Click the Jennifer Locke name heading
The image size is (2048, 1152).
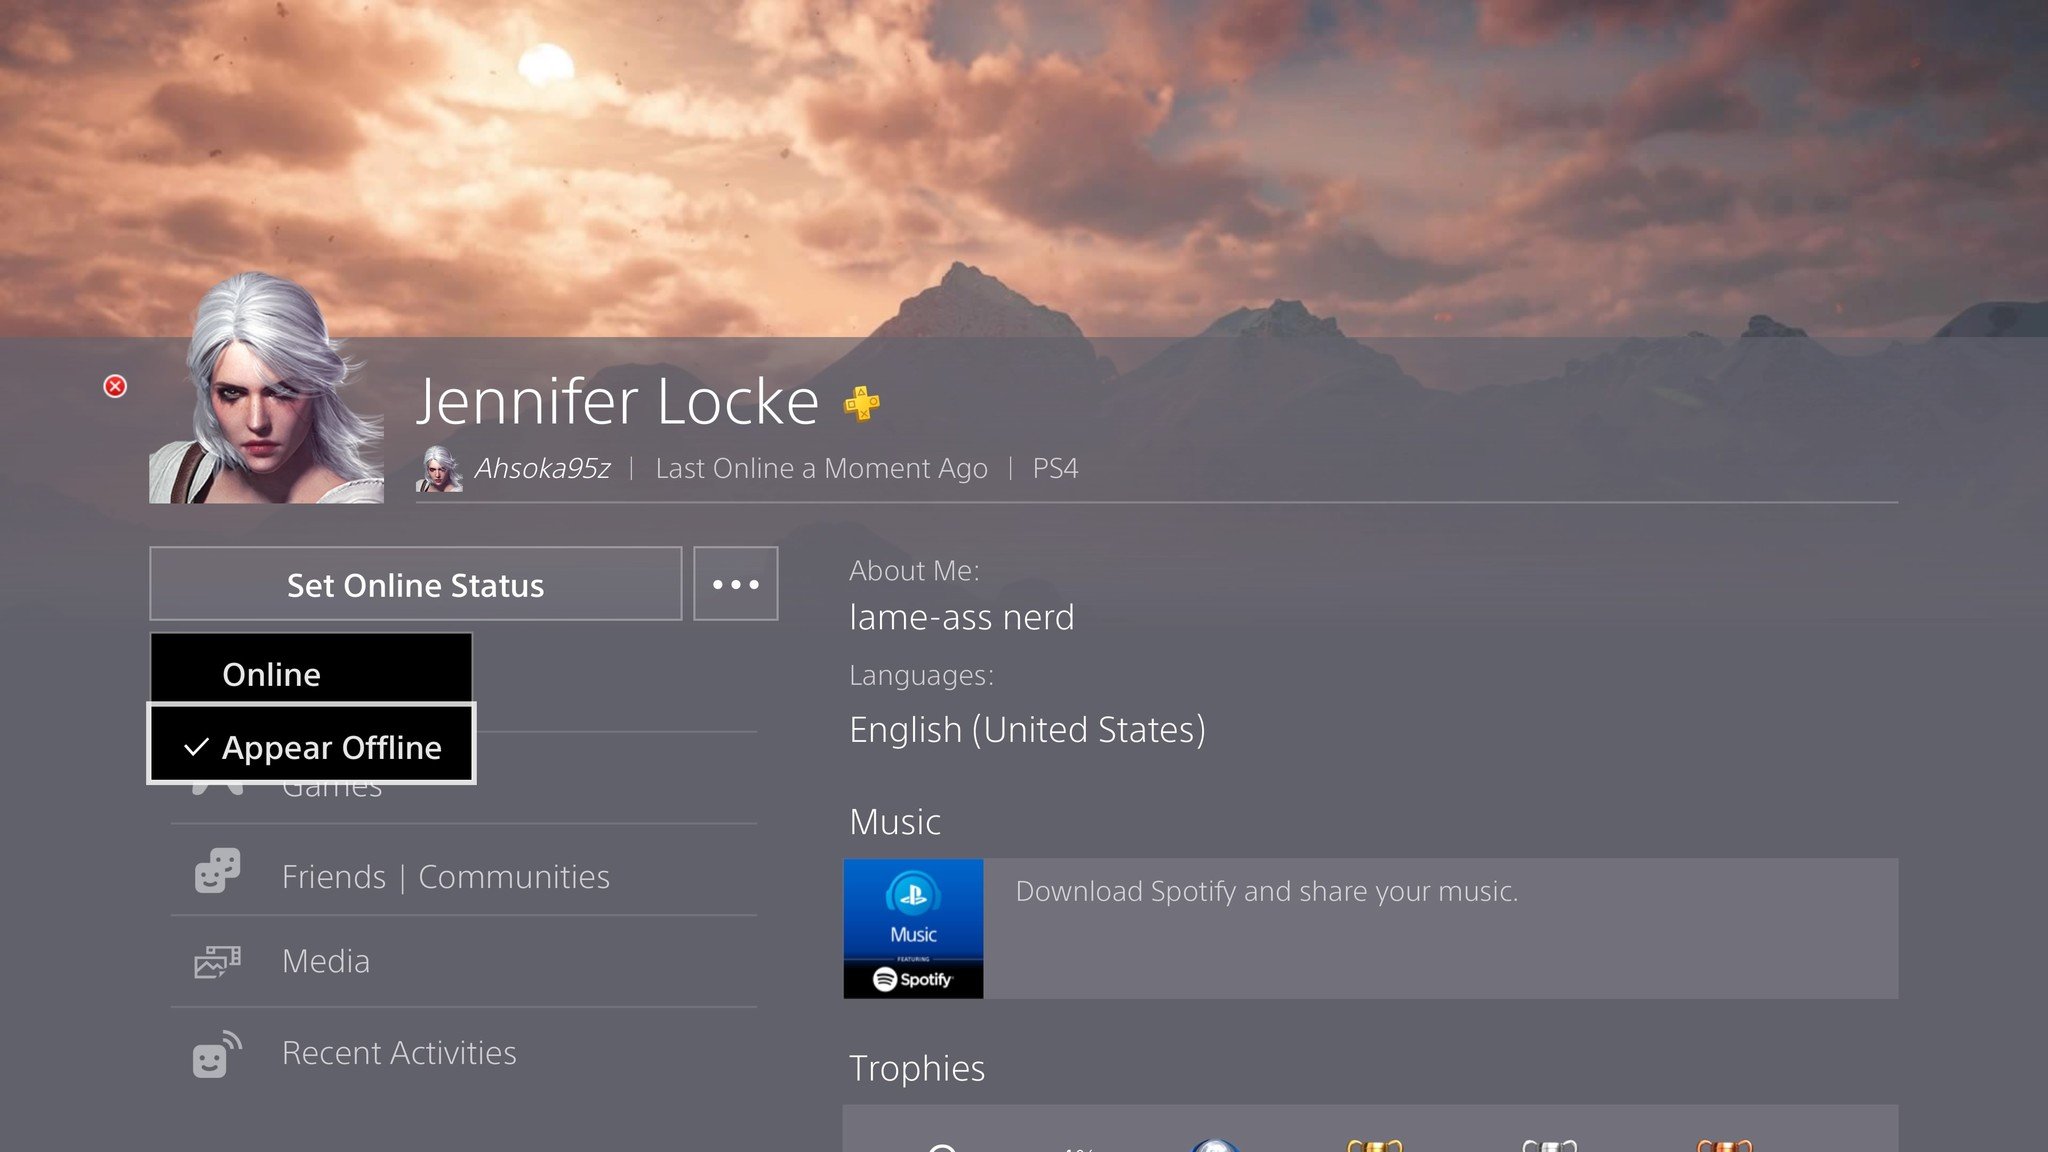point(617,402)
